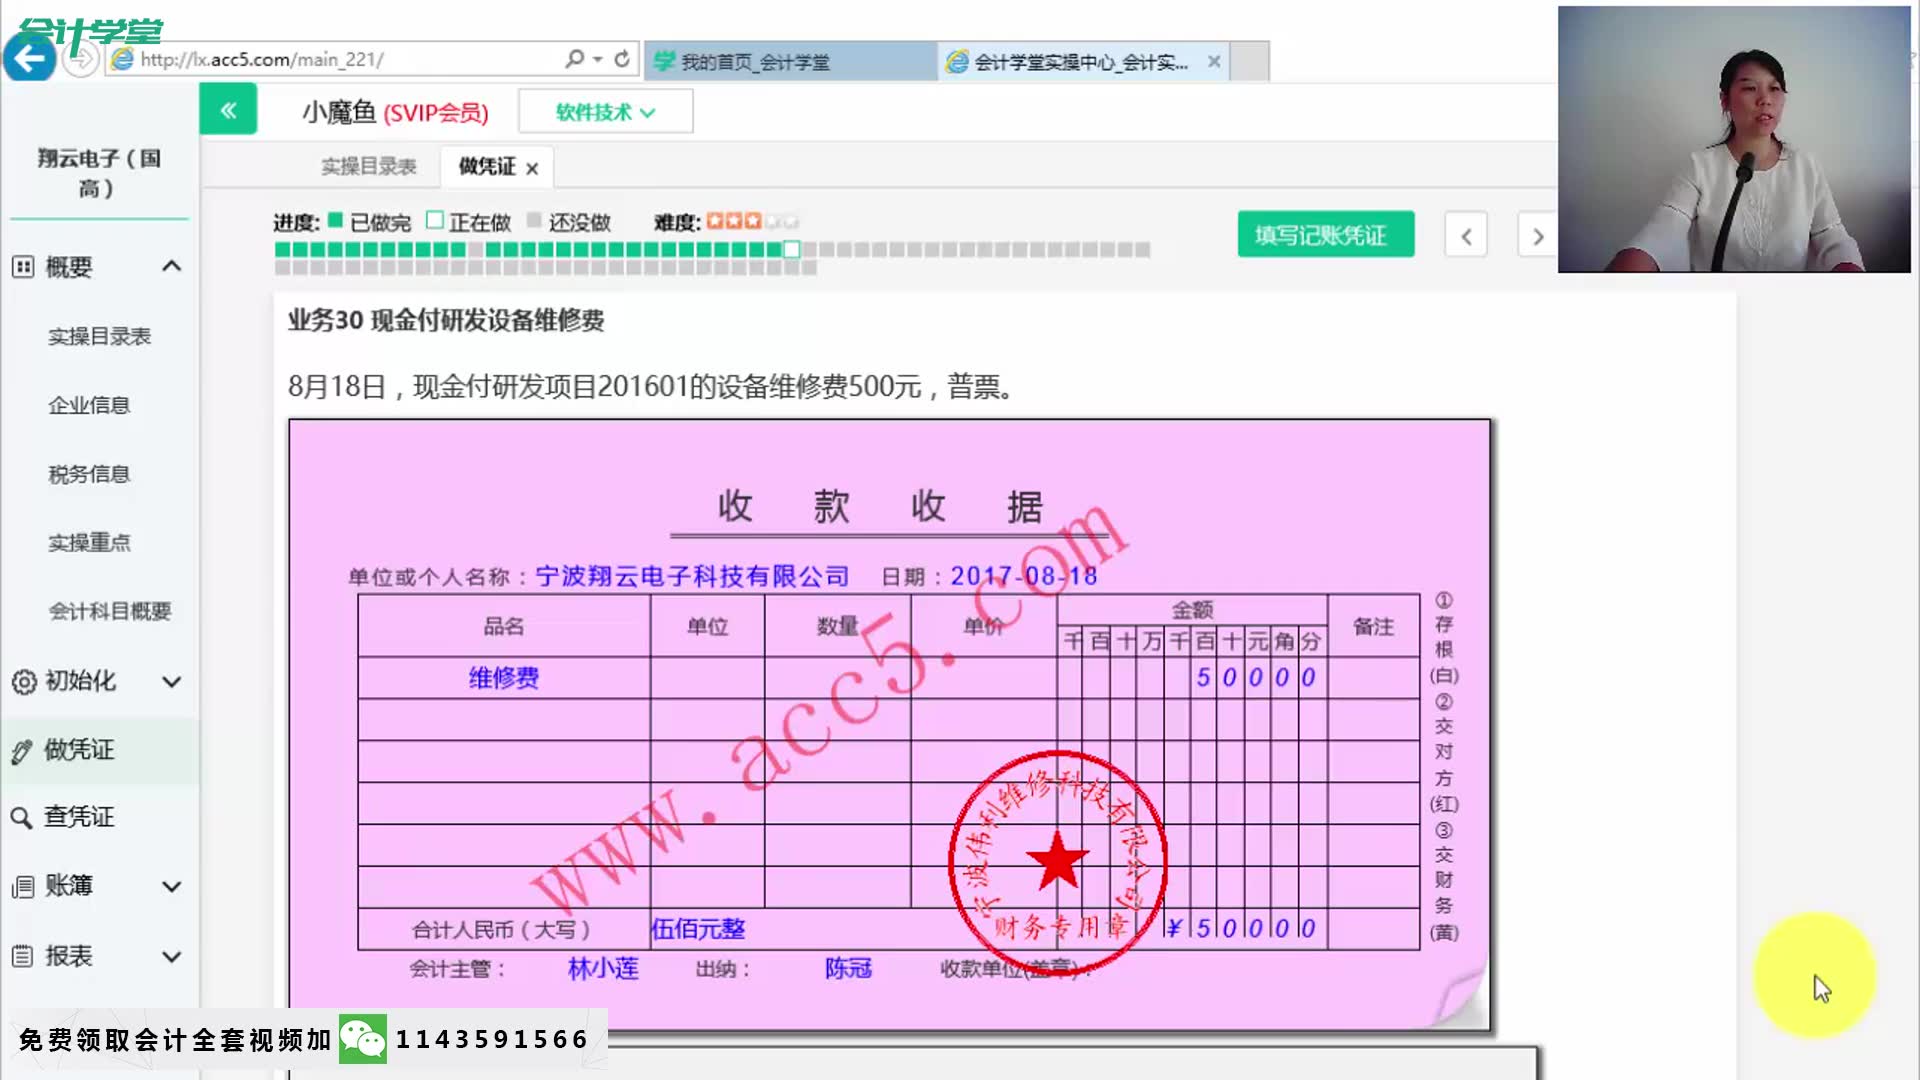Go to previous business with left arrow
Image resolution: width=1920 pixels, height=1080 pixels.
click(1466, 236)
